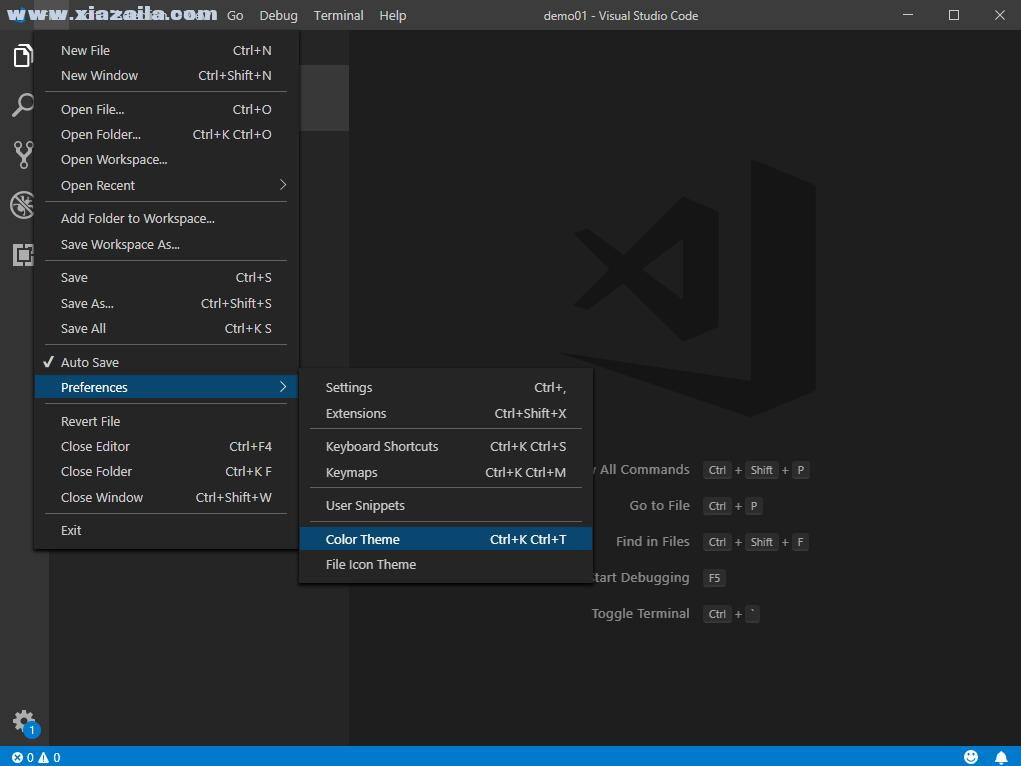This screenshot has width=1021, height=766.
Task: Close the Visual Studio Code window
Action: 1000,15
